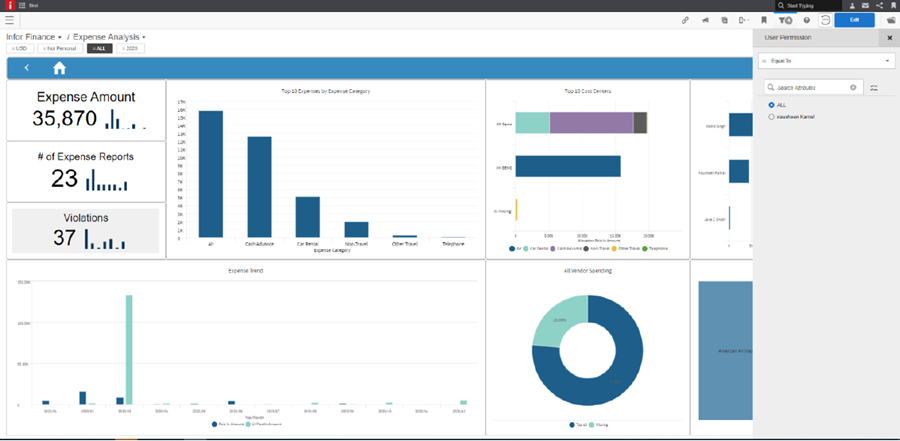Expand the Expense Analysis breadcrumb dropdown

point(143,37)
